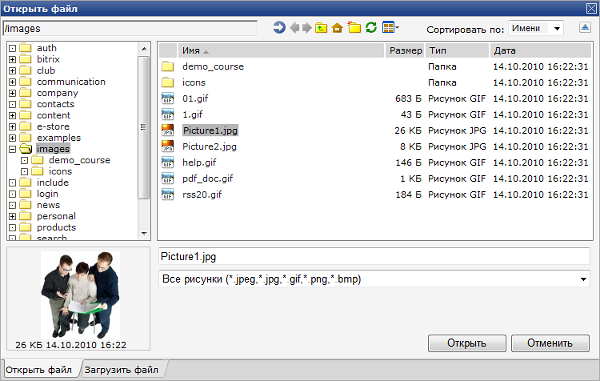Click the GIF icon next to 1.gif
Image resolution: width=600 pixels, height=381 pixels.
[x=168, y=114]
